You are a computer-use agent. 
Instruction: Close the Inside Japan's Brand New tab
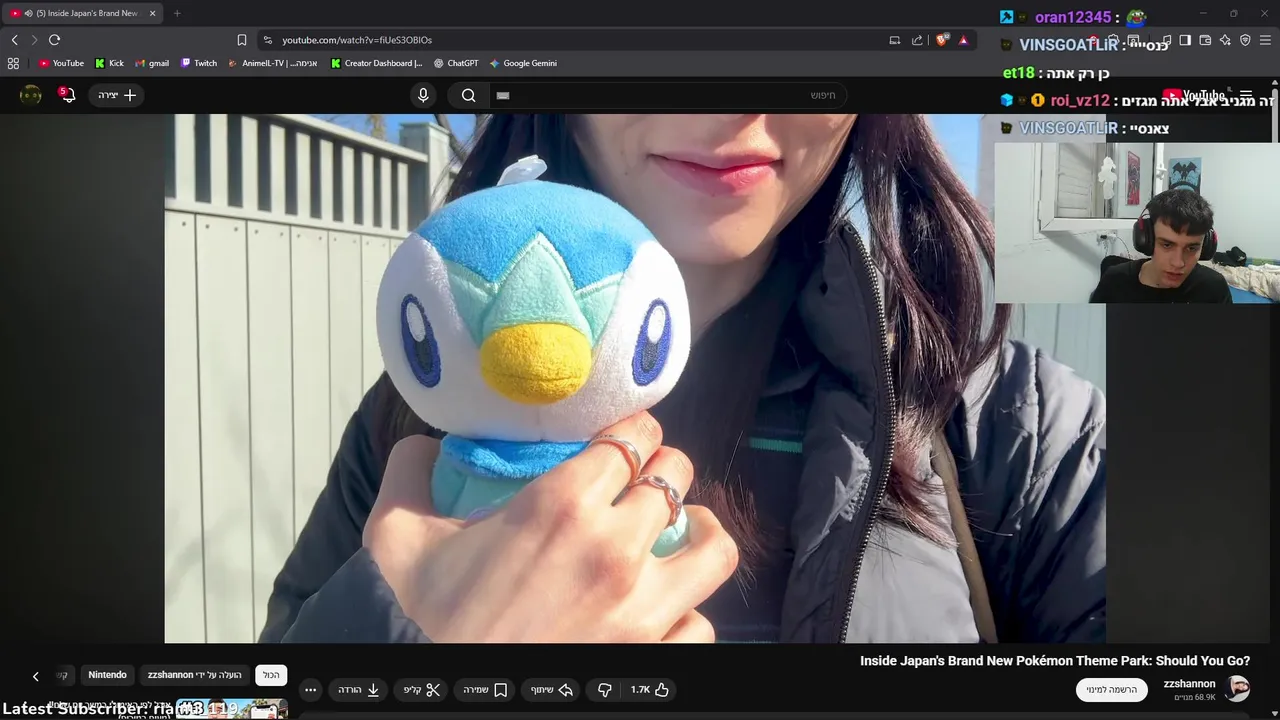tap(153, 13)
